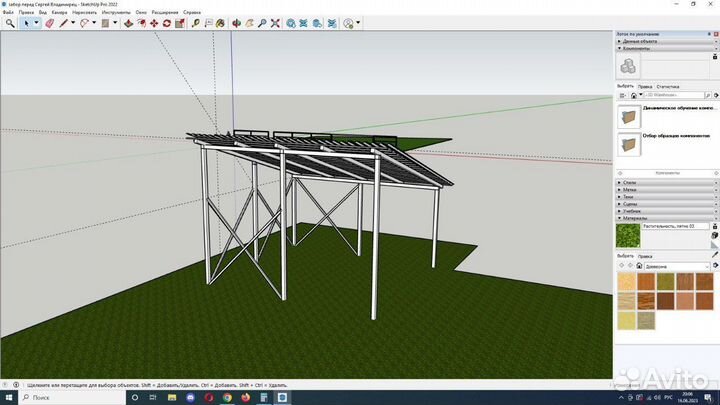Screen dimensions: 720x405
Task: Activate the Push/Pull tool
Action: [x=129, y=23]
